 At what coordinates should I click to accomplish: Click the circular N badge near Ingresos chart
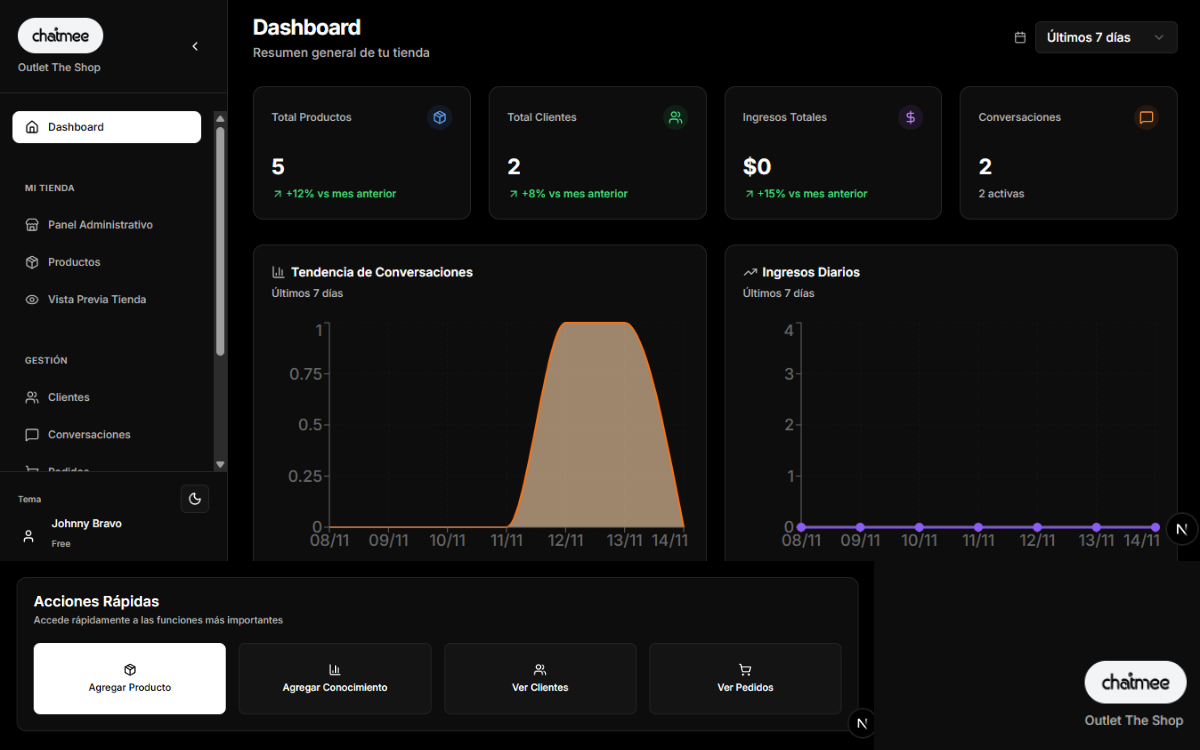tap(1181, 528)
